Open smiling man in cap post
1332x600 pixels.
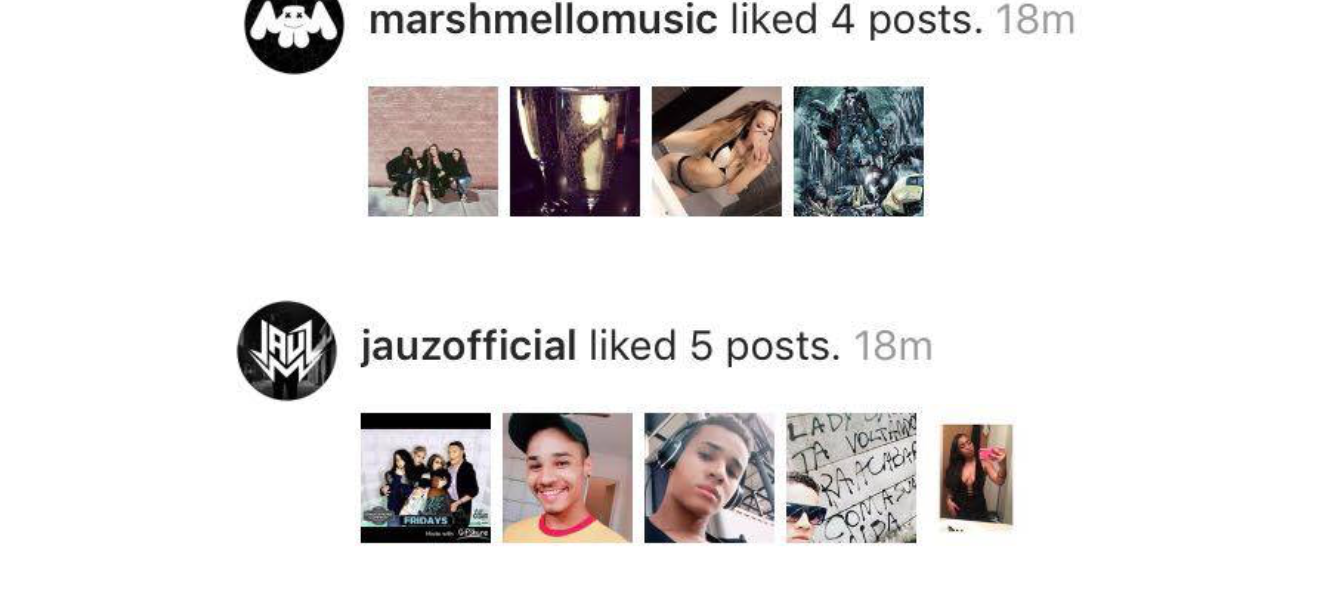pyautogui.click(x=567, y=478)
